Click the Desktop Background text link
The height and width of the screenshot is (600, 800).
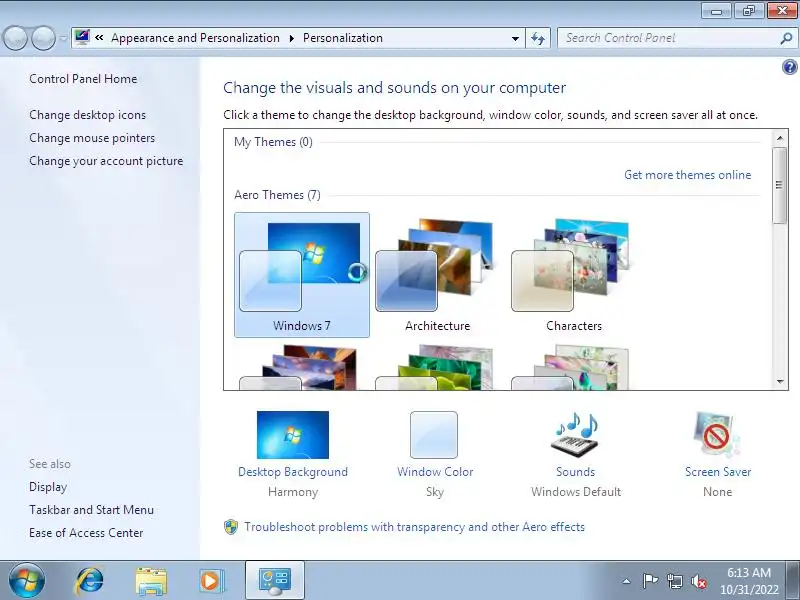pyautogui.click(x=293, y=472)
